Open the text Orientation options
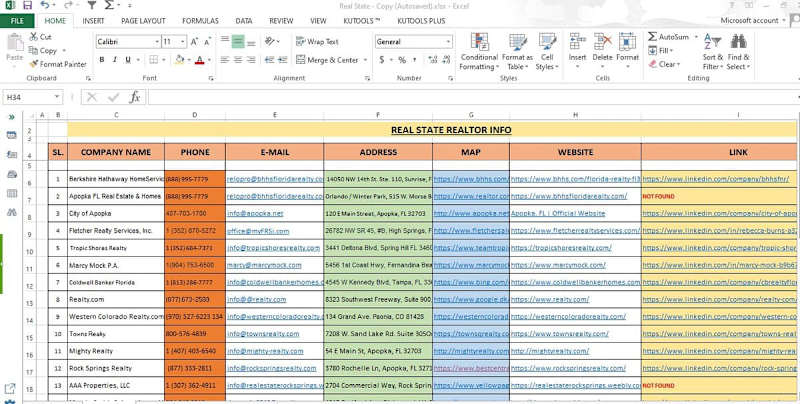 [272, 42]
